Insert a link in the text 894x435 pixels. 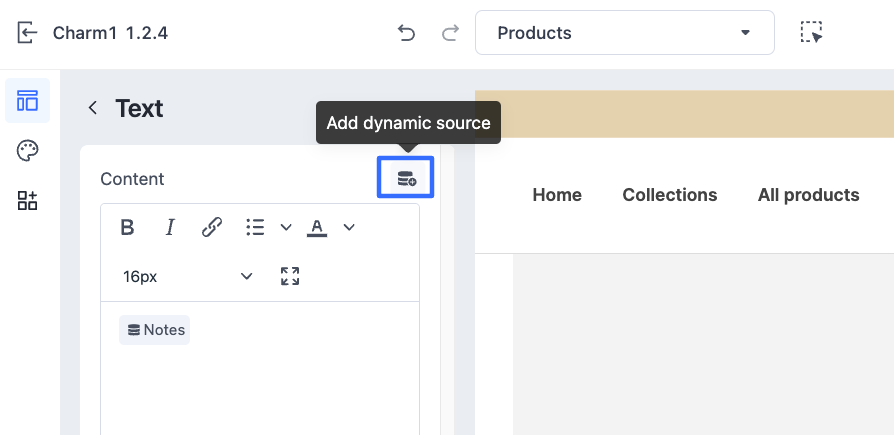pyautogui.click(x=212, y=228)
